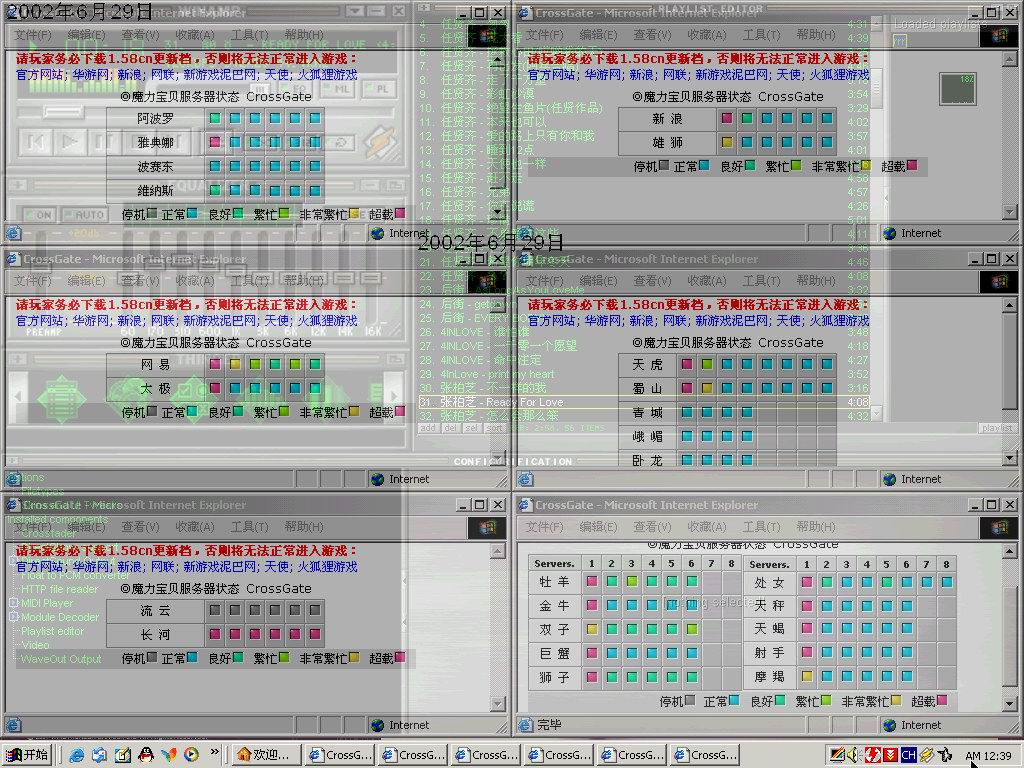Click status bar page icon in 流云 window
1024x768 pixels.
click(14, 725)
